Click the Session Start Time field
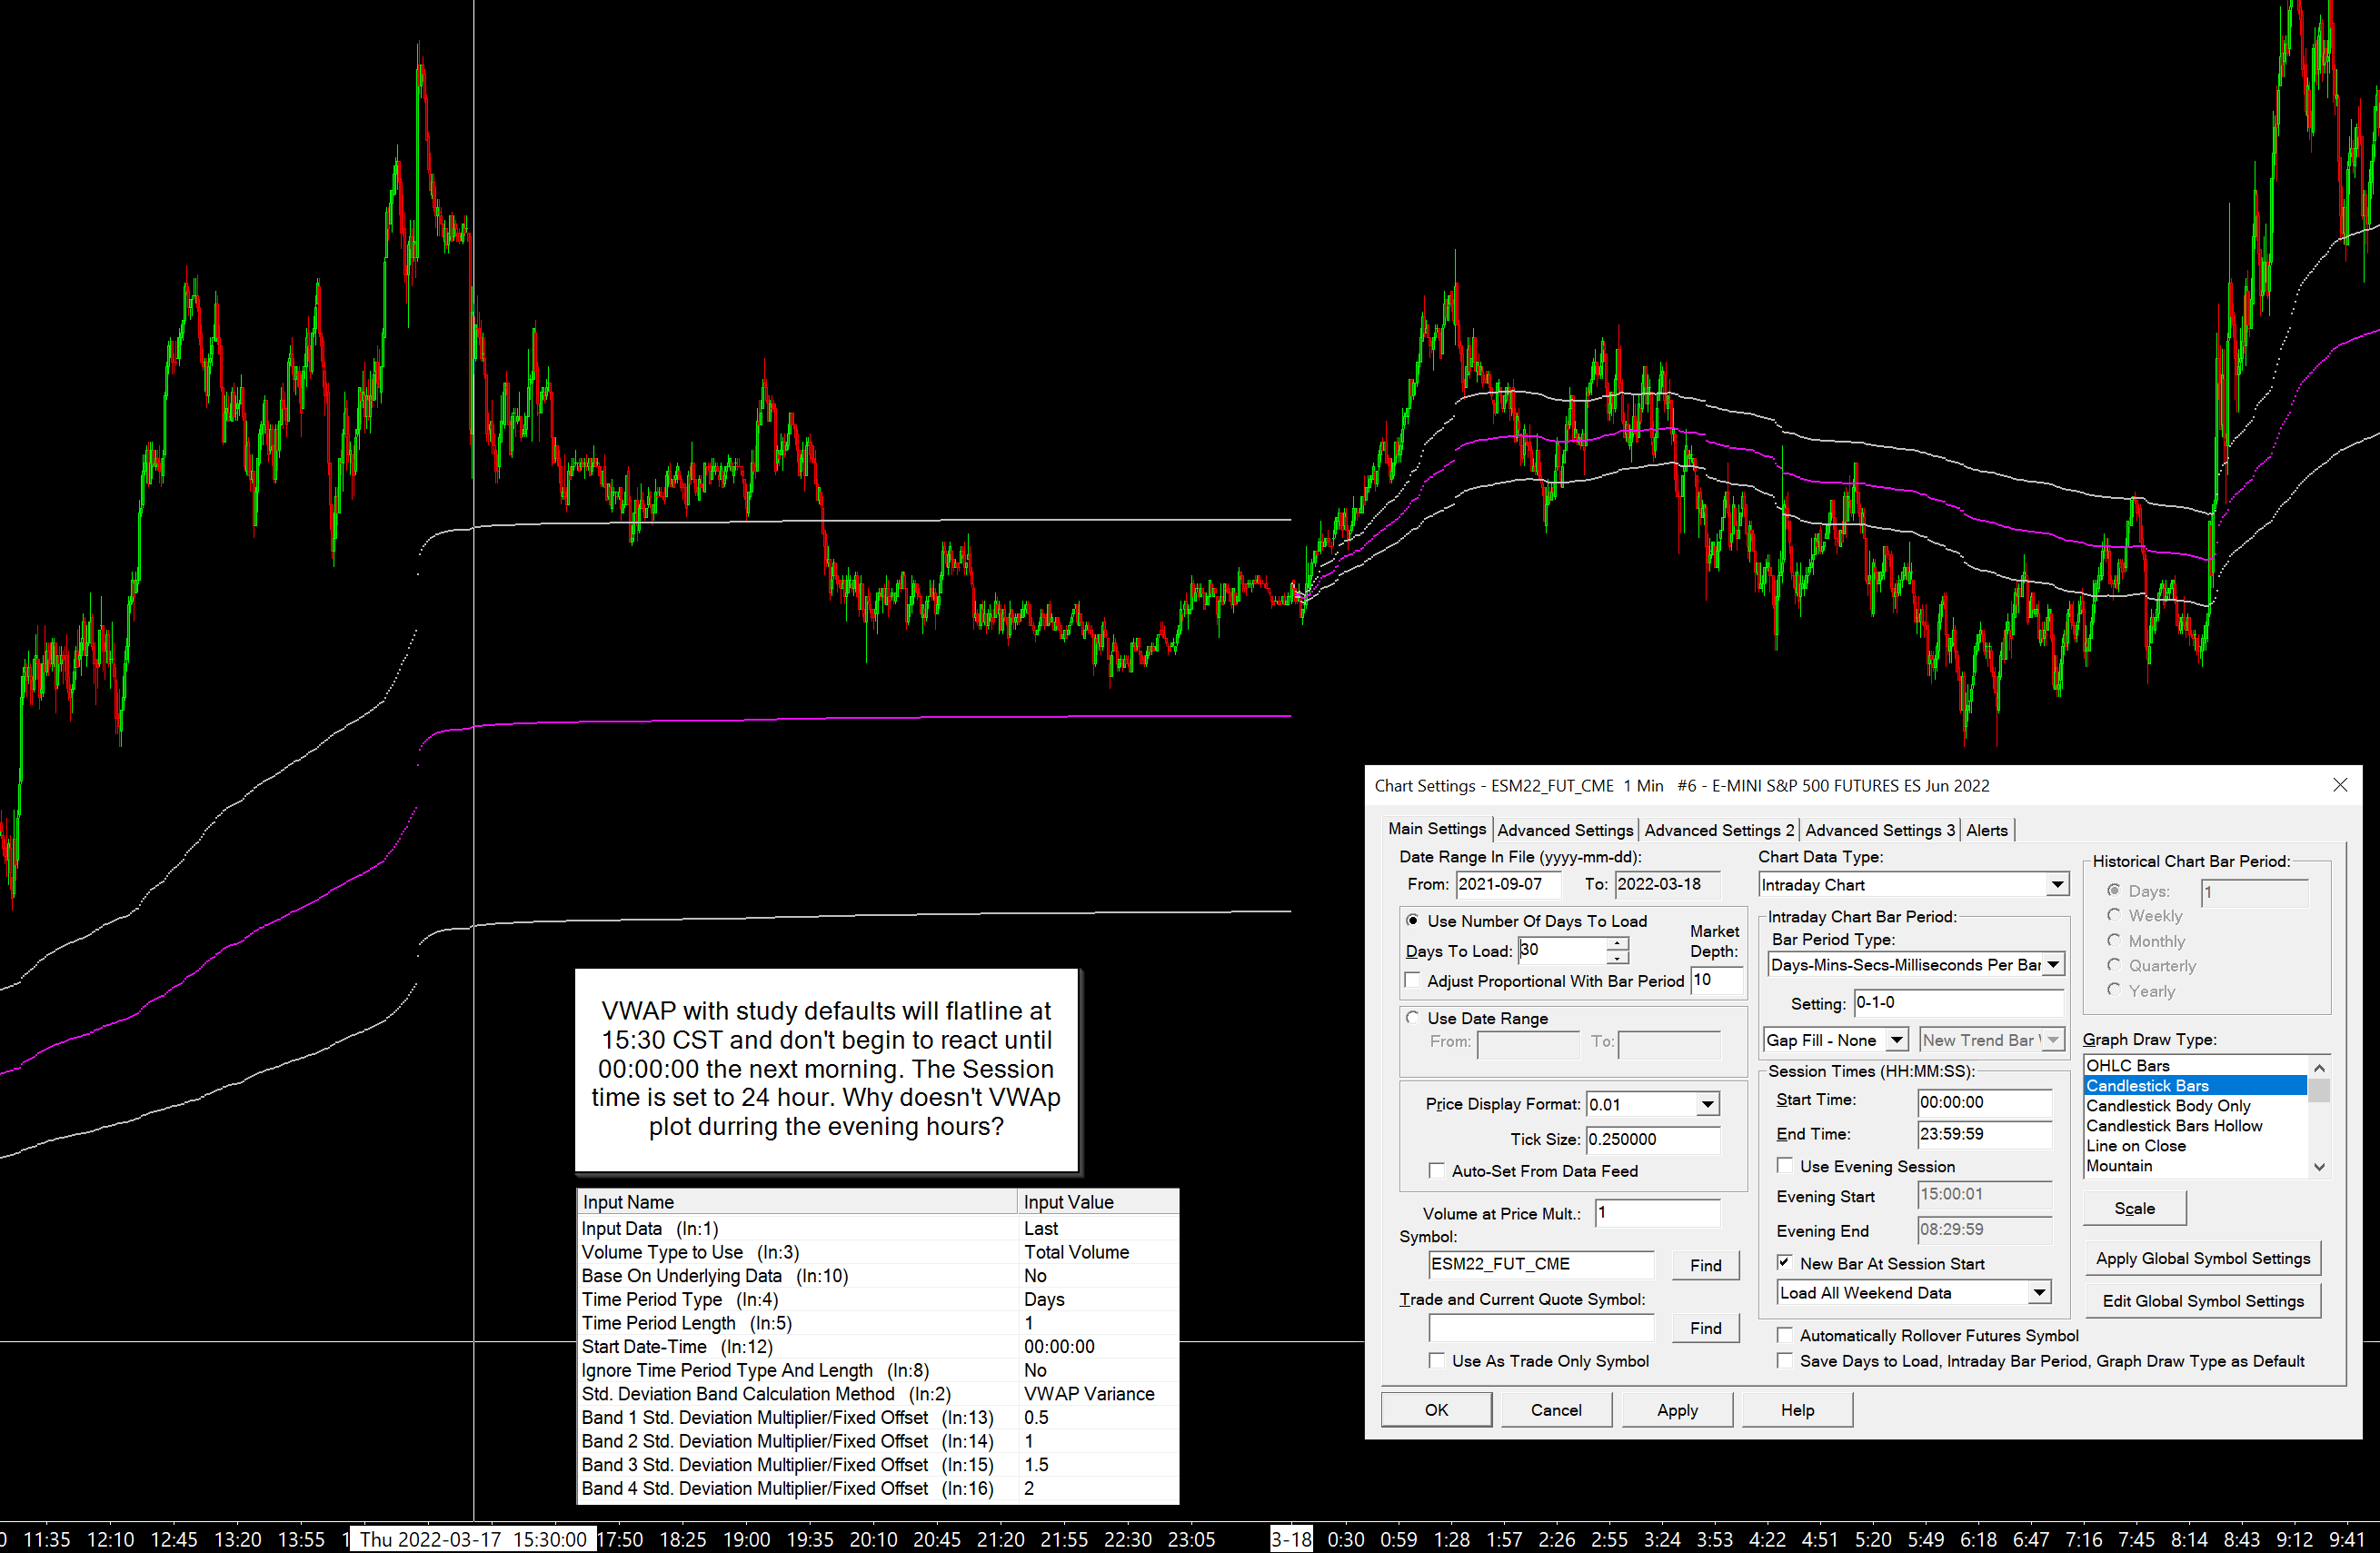 pyautogui.click(x=1983, y=1102)
